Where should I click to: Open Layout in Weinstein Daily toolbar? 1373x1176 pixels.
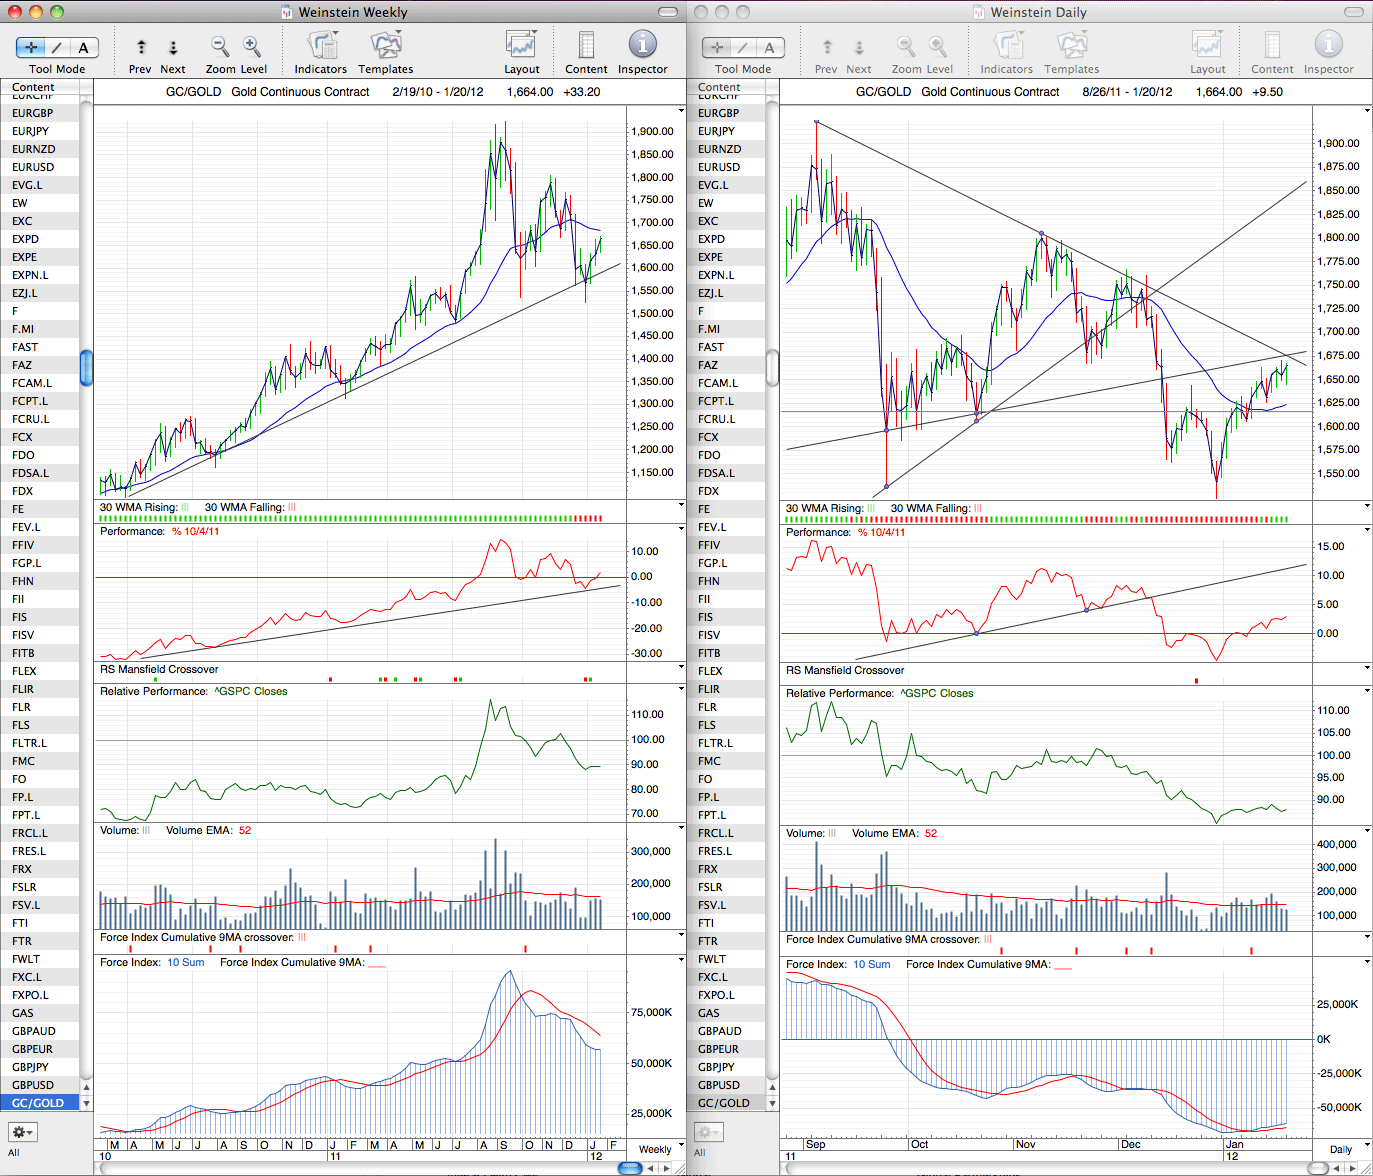coord(1207,46)
